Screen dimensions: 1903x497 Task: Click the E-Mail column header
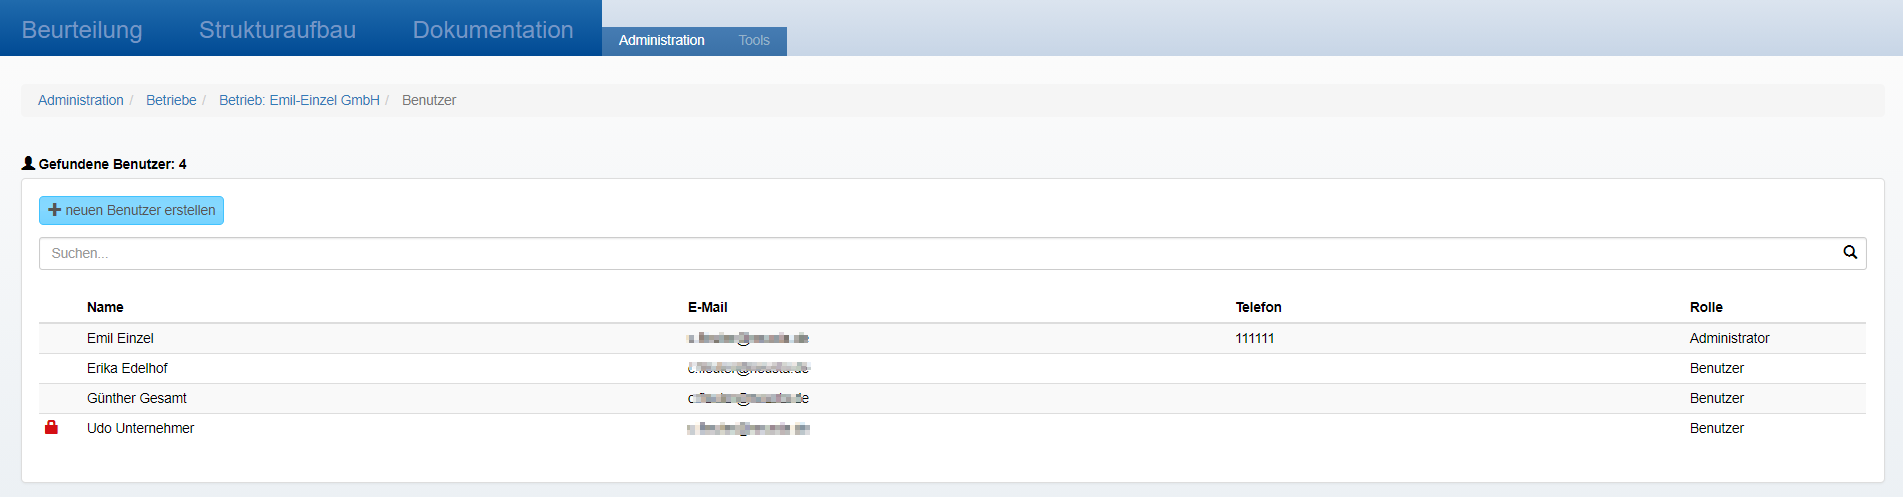[x=707, y=307]
